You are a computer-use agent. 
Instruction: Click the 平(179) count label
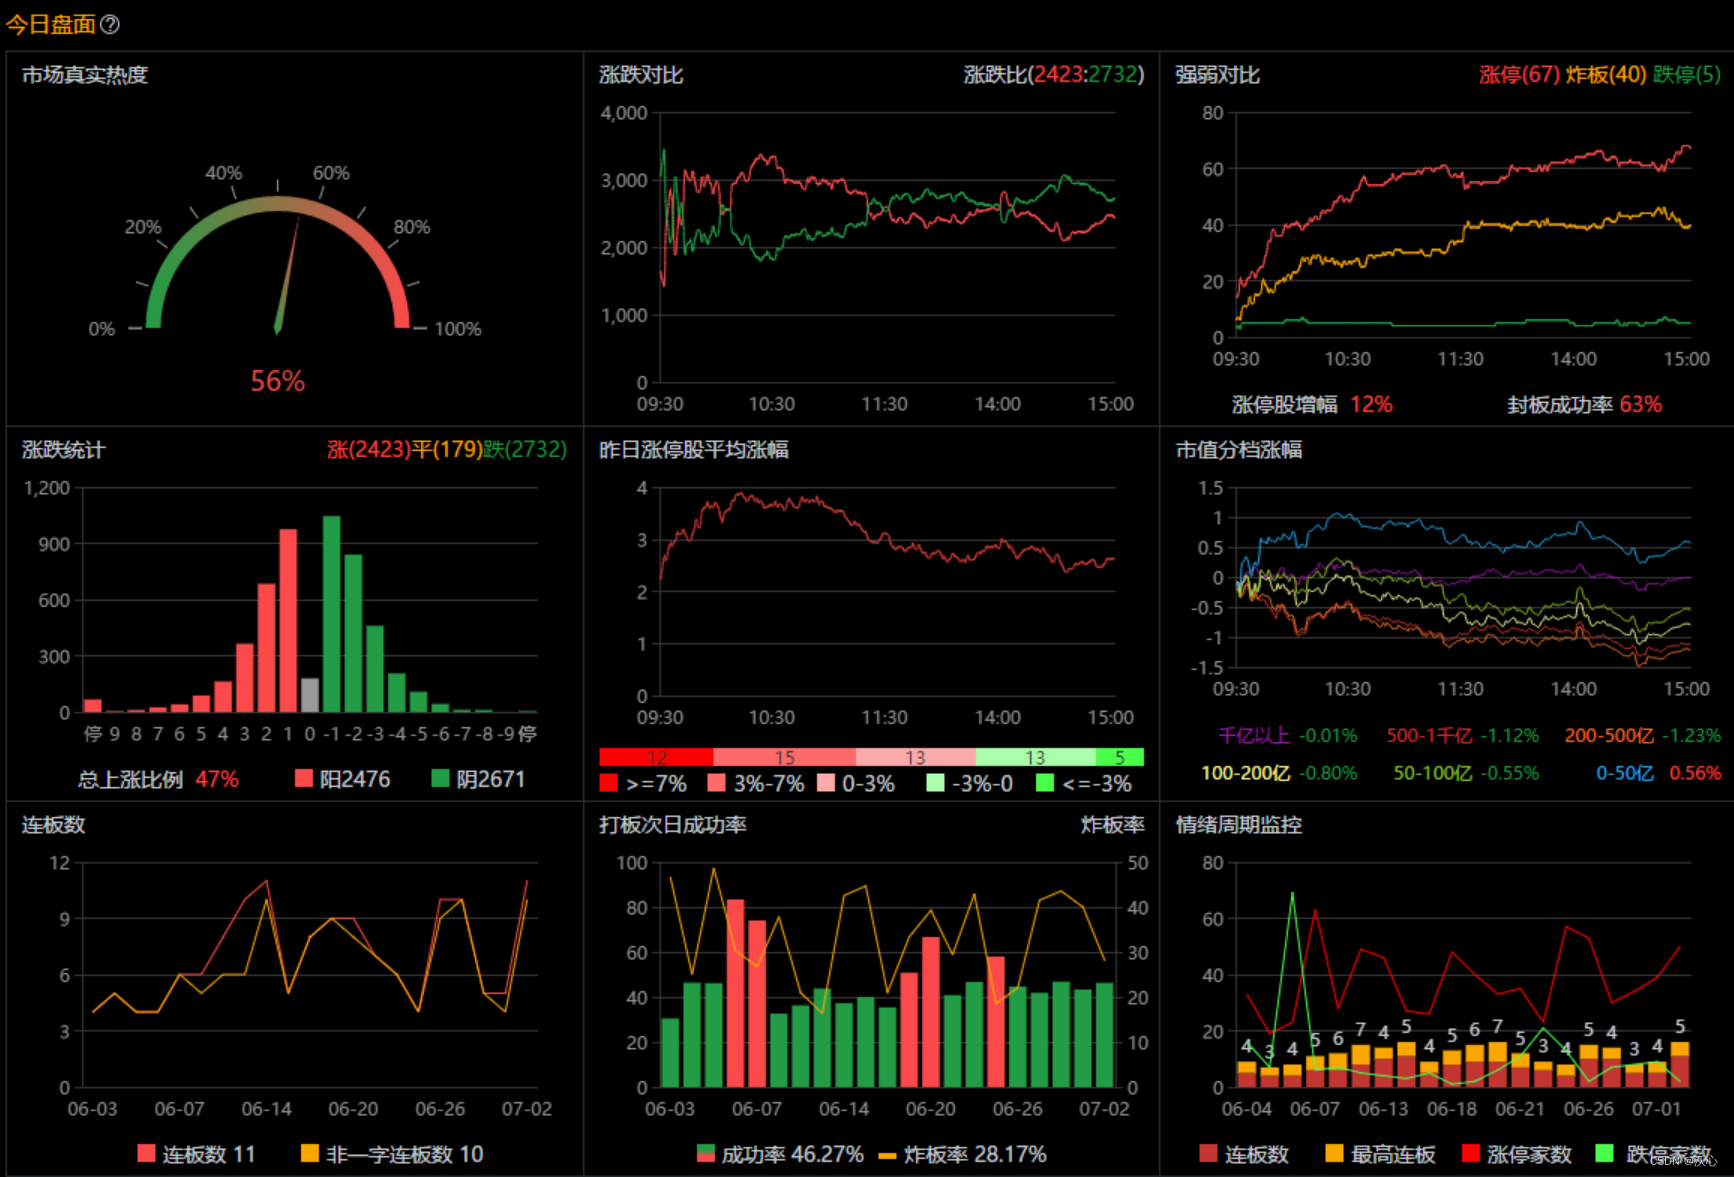coord(447,450)
